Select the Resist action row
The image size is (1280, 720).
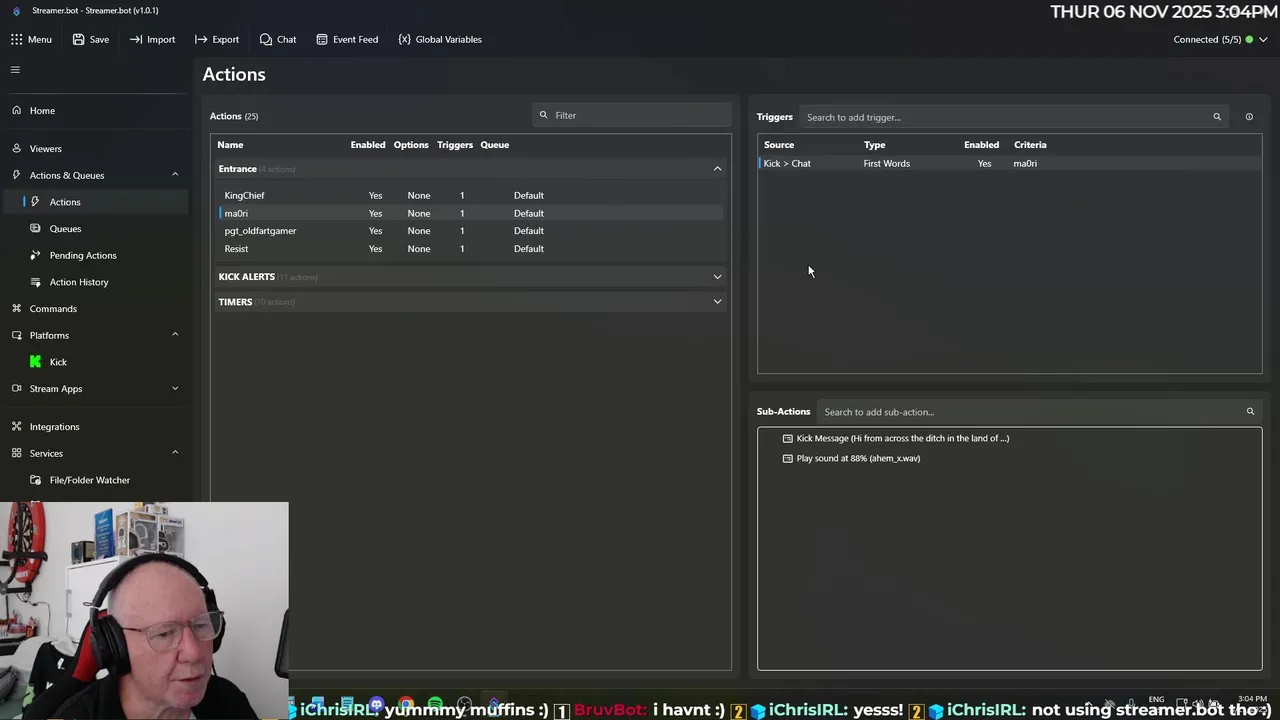pyautogui.click(x=470, y=249)
